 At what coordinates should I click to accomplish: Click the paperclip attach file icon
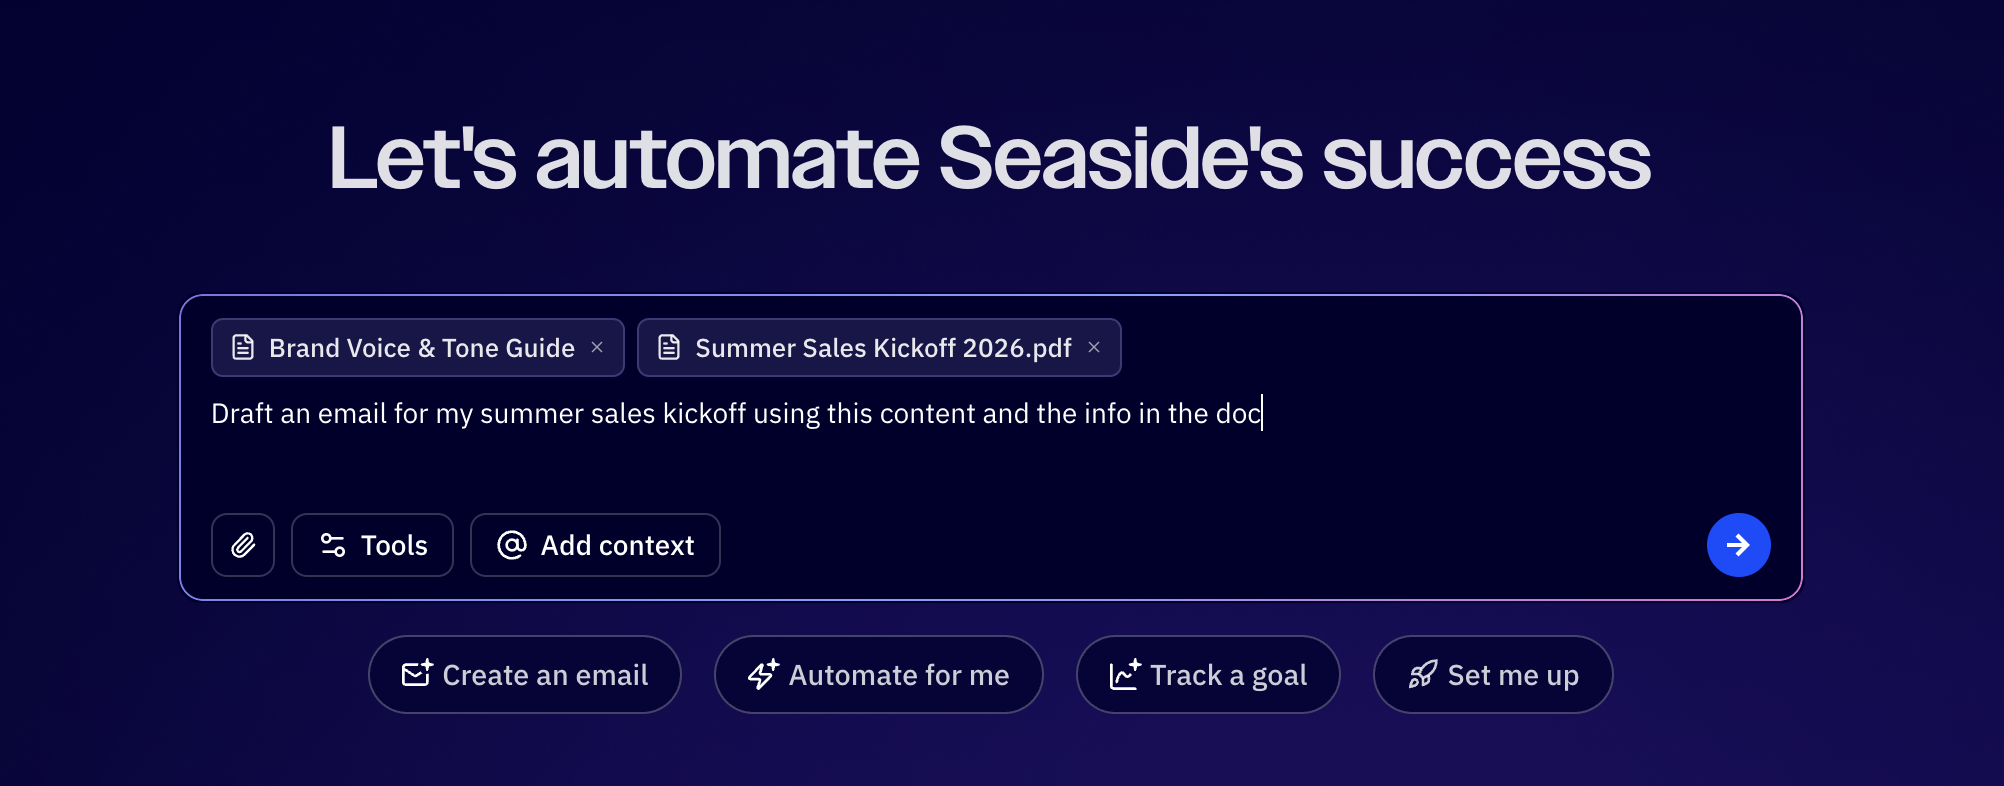click(x=243, y=545)
